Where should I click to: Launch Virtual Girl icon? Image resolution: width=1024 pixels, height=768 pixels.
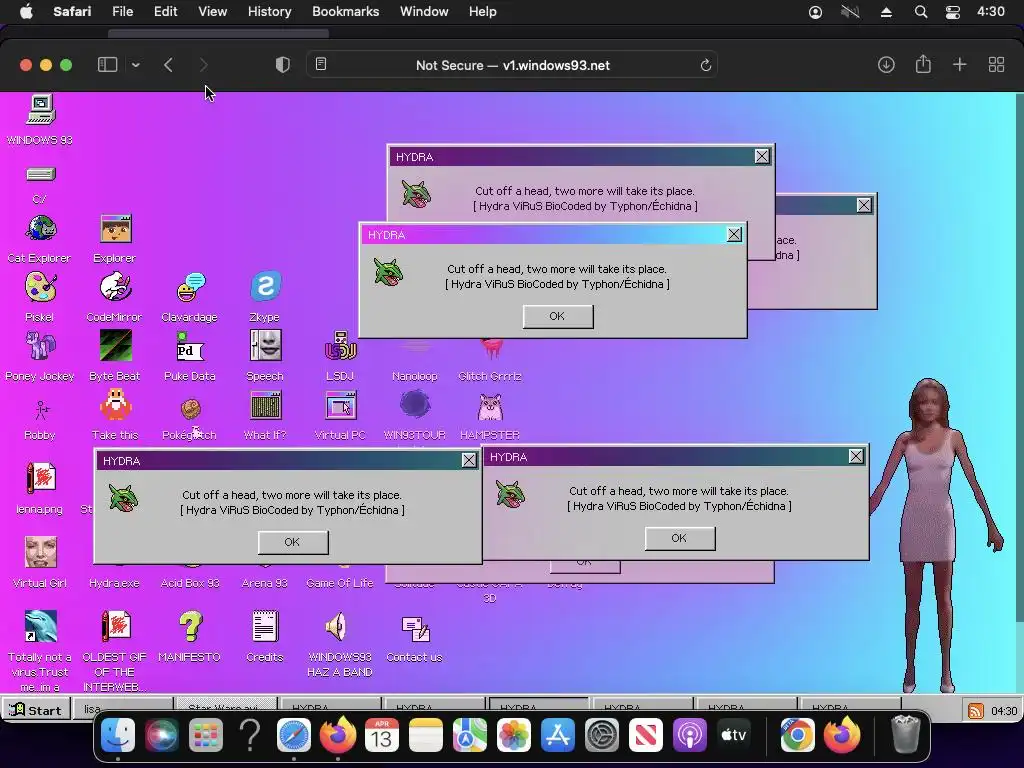pyautogui.click(x=40, y=552)
